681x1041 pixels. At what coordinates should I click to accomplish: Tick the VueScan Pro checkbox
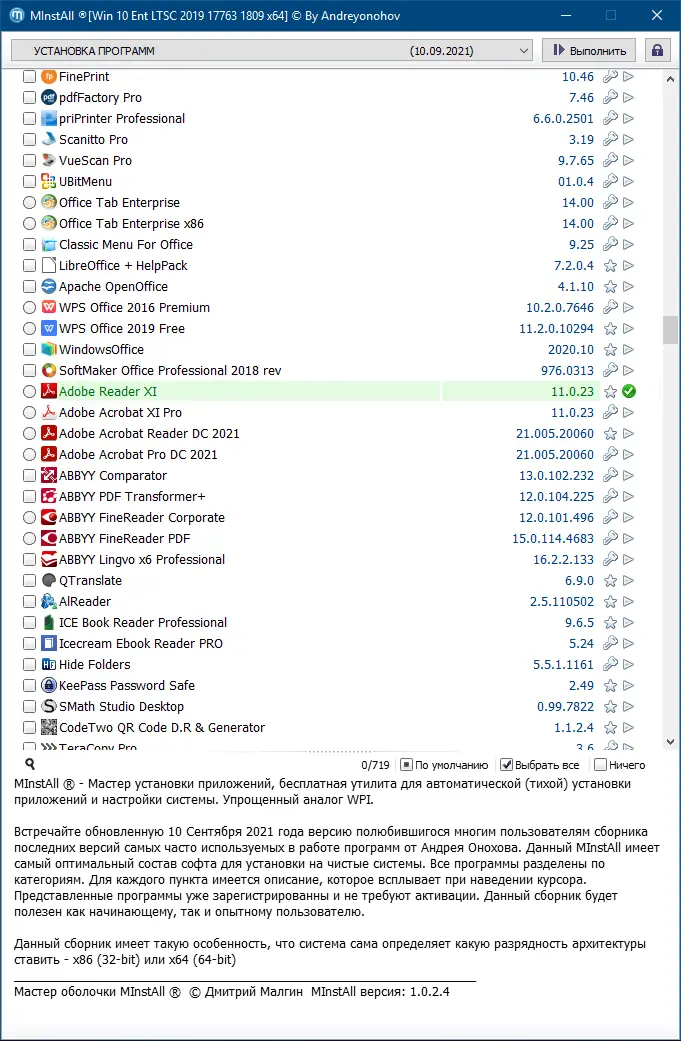pos(29,161)
